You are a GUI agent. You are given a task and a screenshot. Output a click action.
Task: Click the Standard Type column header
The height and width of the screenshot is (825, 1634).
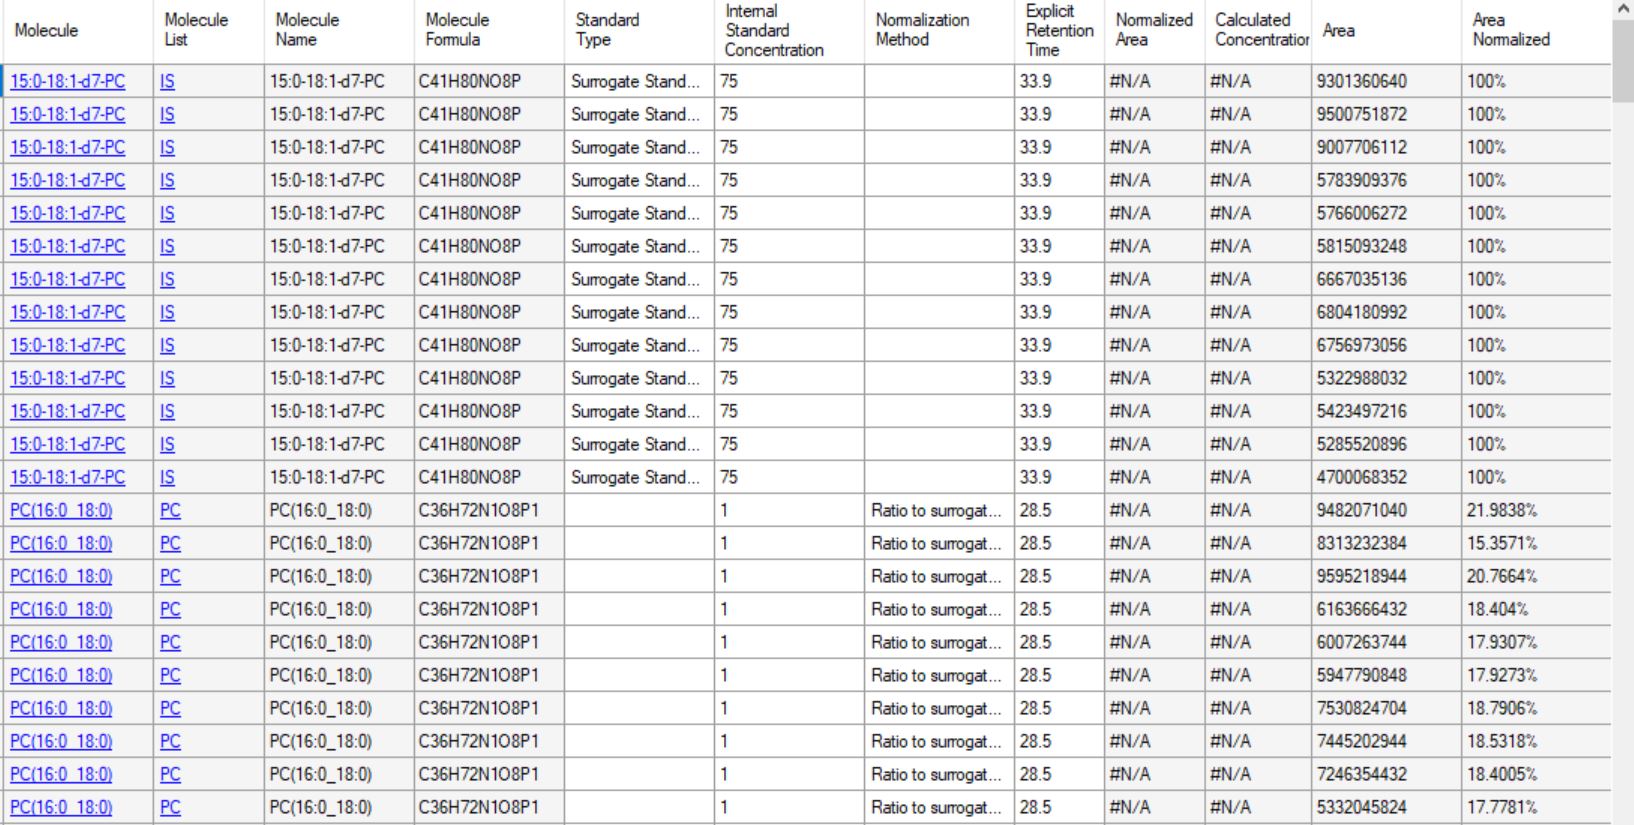tap(607, 30)
